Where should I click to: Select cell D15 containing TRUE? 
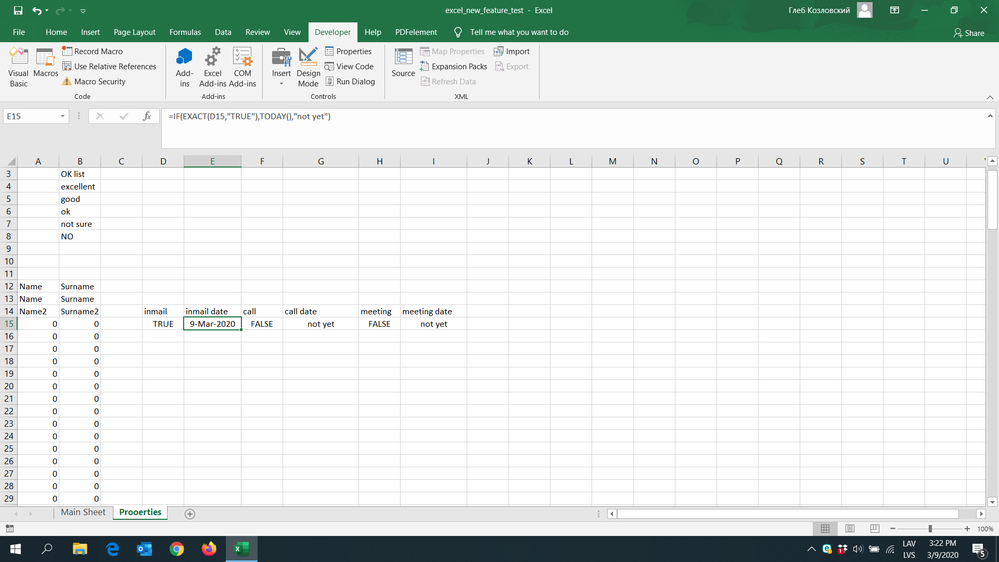pyautogui.click(x=163, y=324)
